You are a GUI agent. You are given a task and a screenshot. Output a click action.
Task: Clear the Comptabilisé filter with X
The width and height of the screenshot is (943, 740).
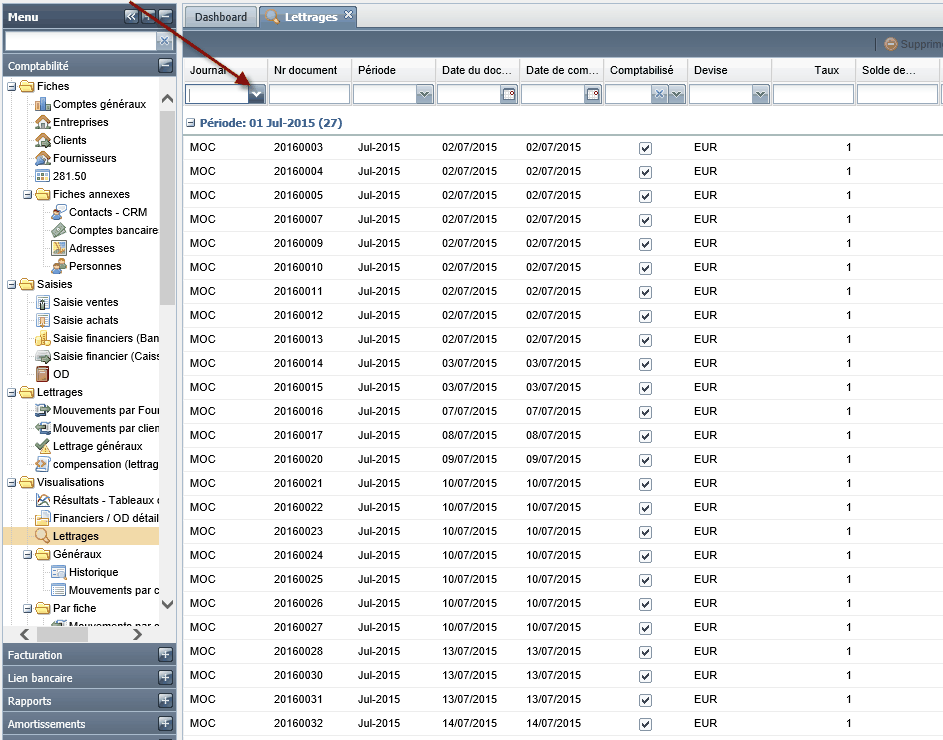(660, 94)
